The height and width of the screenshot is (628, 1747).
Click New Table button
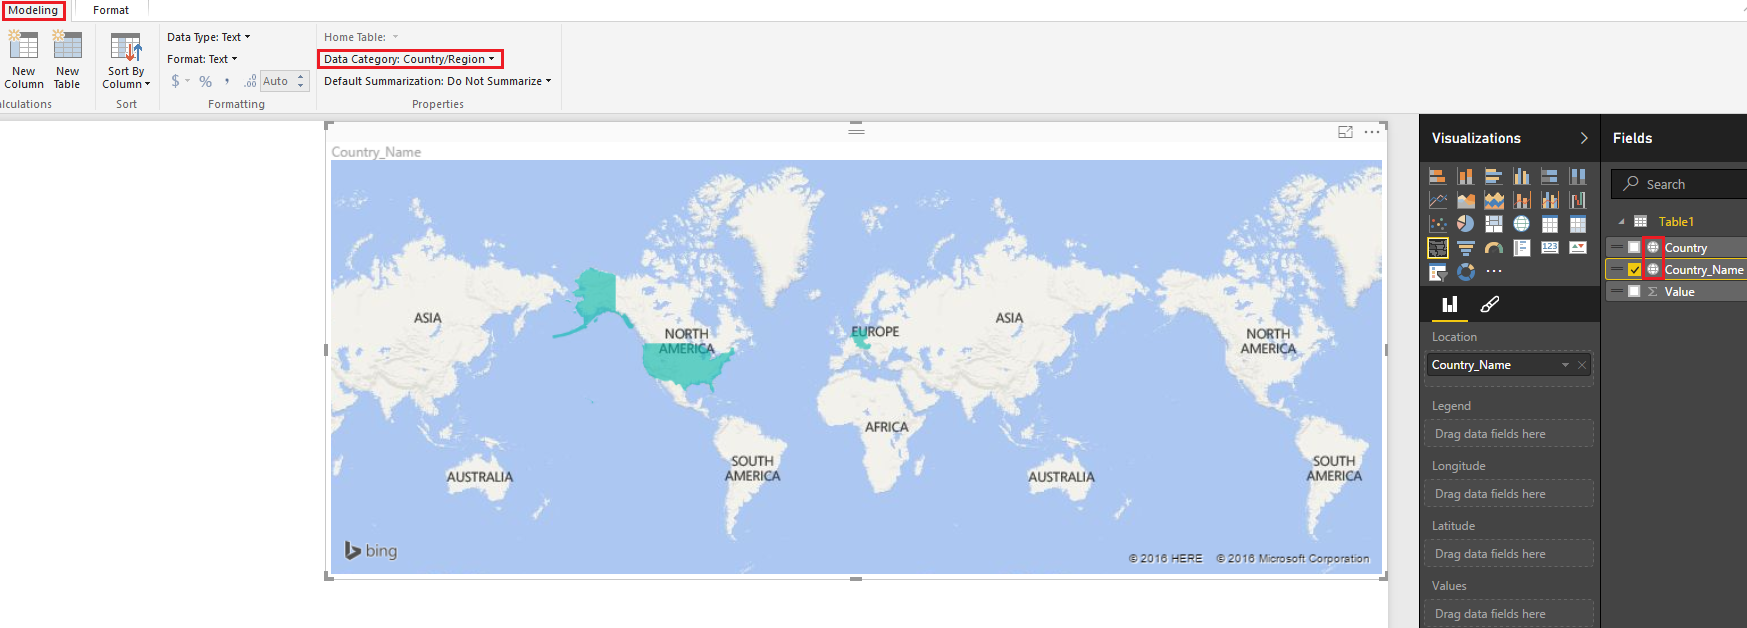pyautogui.click(x=67, y=61)
